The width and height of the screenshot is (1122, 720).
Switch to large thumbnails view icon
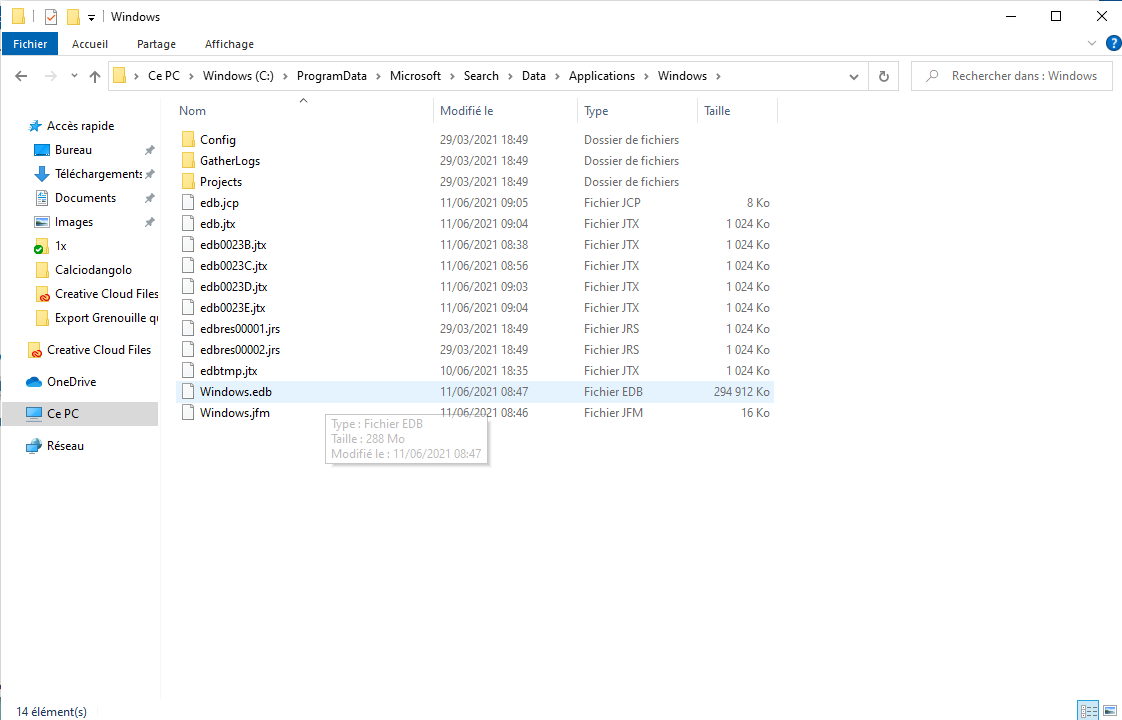pos(1110,711)
